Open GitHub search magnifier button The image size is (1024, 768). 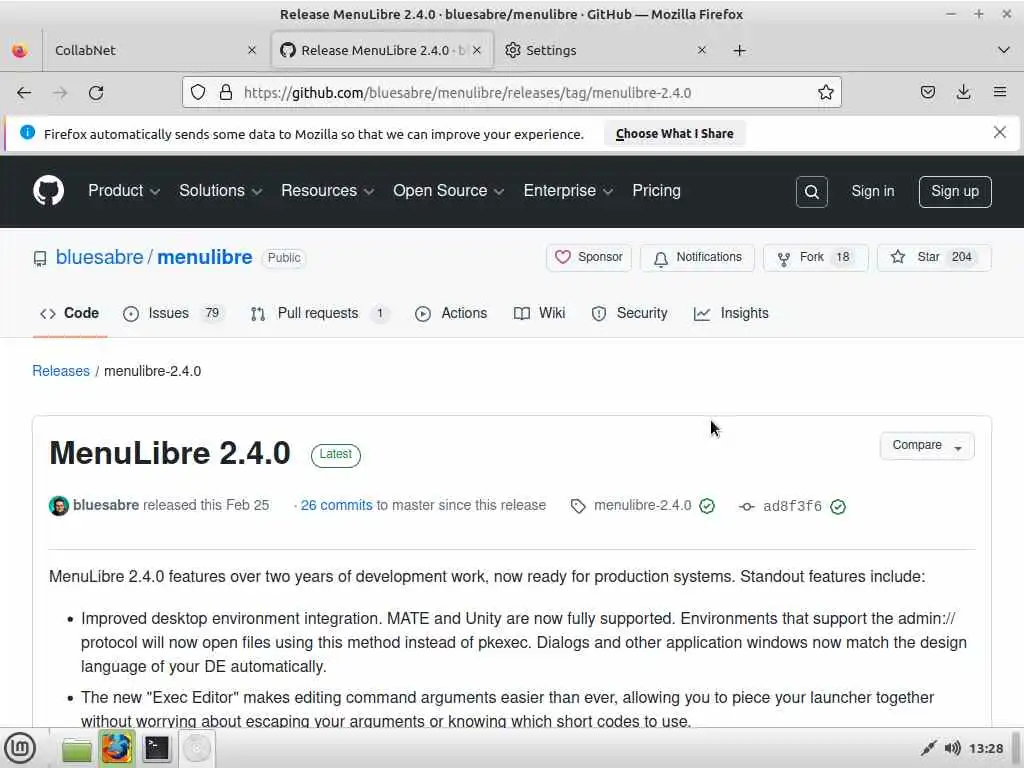811,191
